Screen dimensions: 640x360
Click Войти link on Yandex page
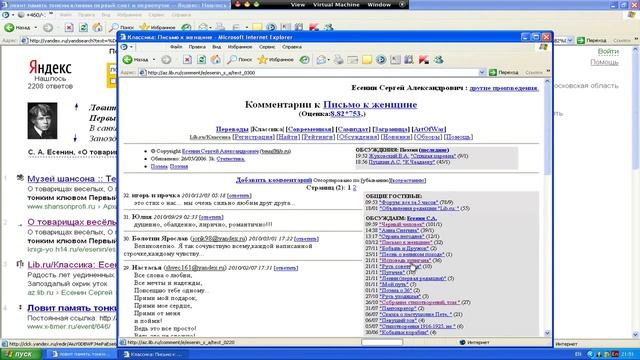[608, 51]
